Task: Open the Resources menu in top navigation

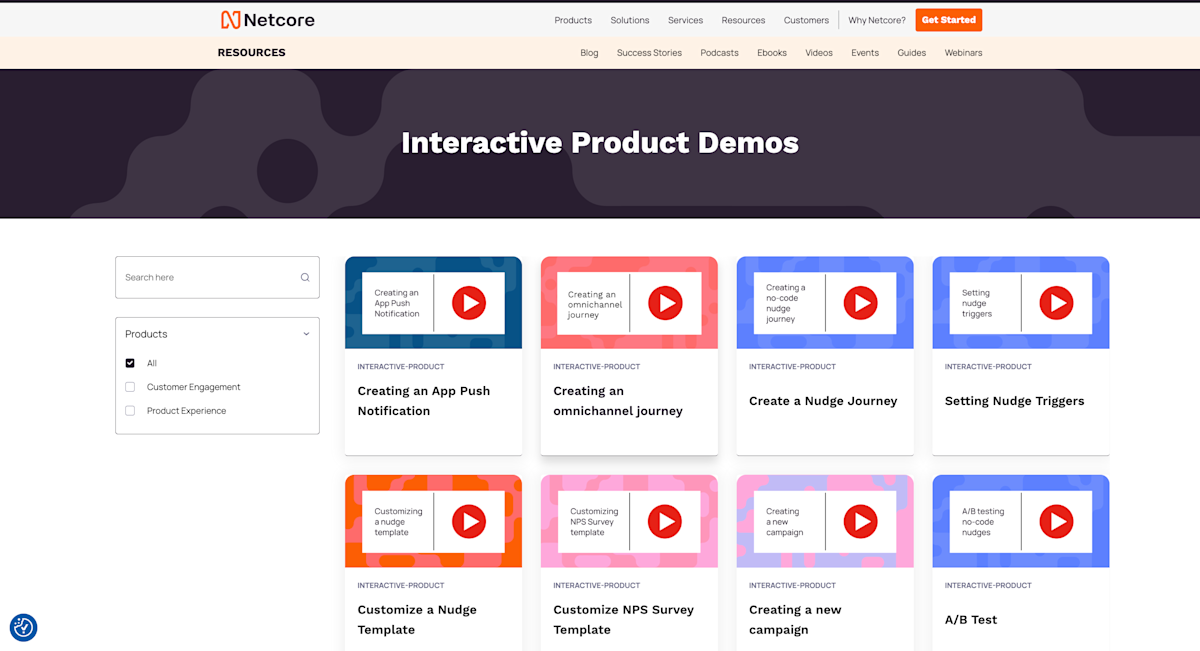Action: (x=743, y=20)
